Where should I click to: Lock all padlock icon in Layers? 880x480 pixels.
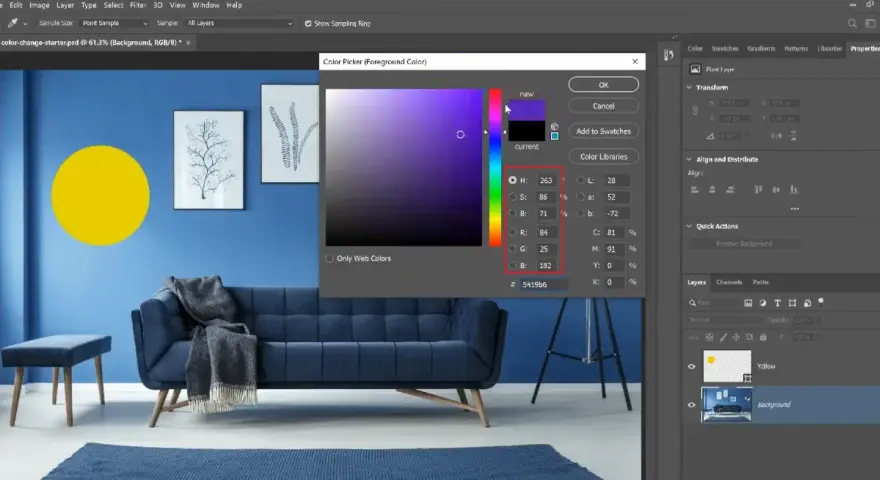pyautogui.click(x=763, y=337)
